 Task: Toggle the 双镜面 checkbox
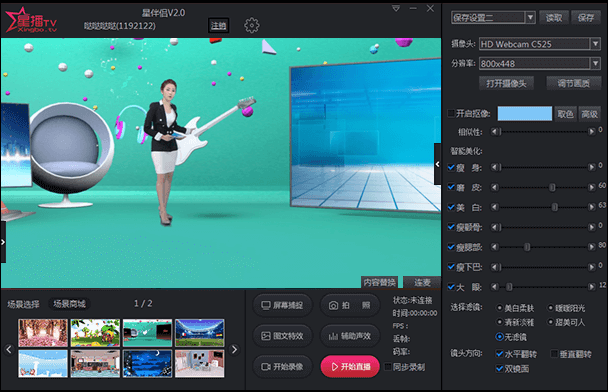tap(500, 368)
